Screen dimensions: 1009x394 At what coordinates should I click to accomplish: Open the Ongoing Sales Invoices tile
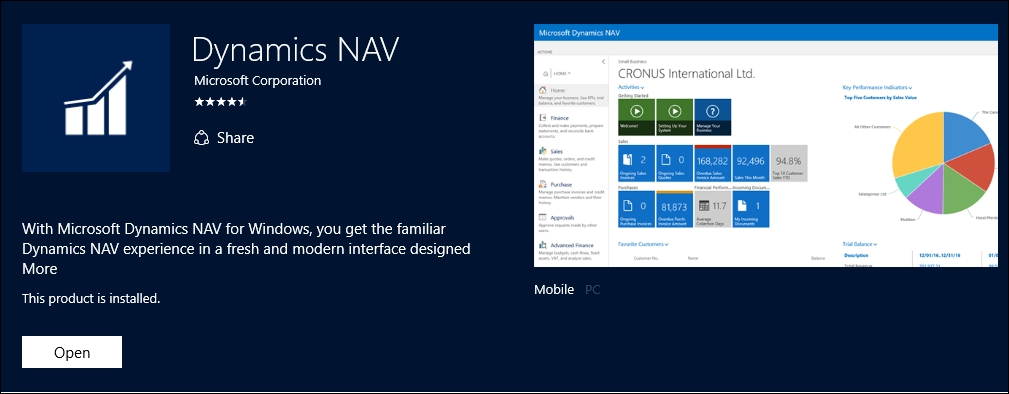[x=636, y=164]
